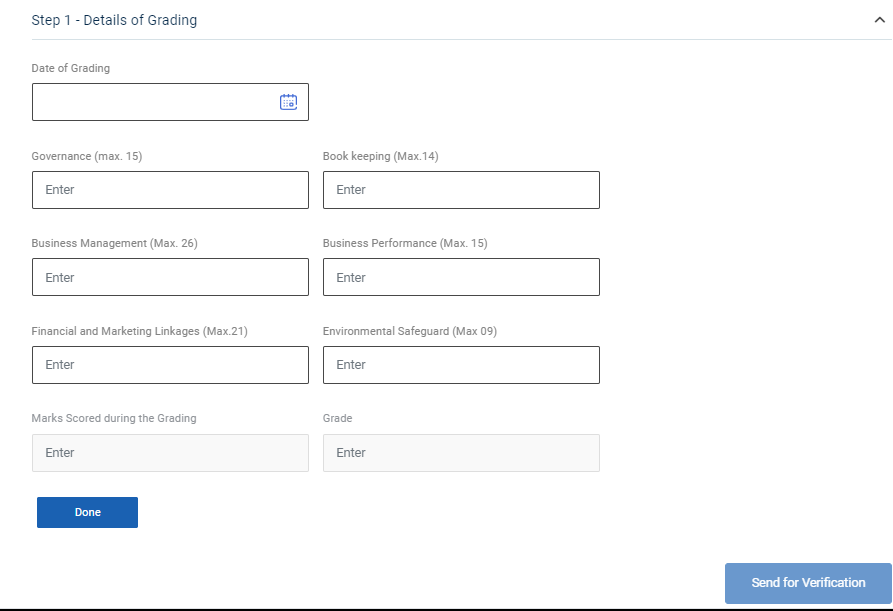Click into the Governance score field
Image resolution: width=893 pixels, height=611 pixels.
point(170,190)
